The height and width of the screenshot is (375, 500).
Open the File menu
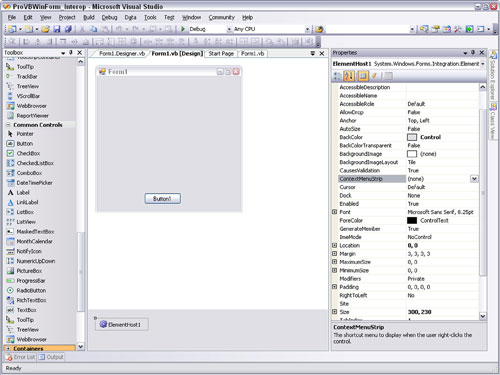click(12, 17)
